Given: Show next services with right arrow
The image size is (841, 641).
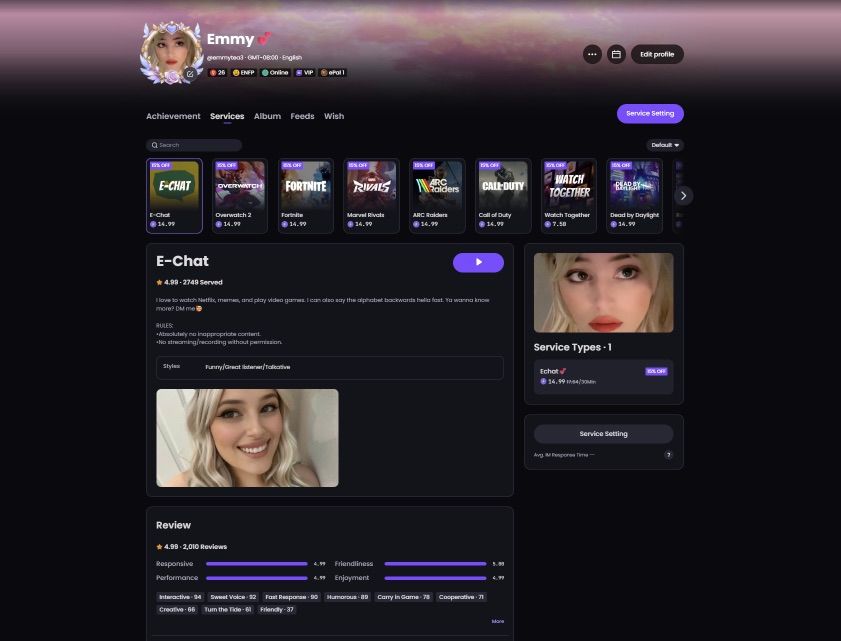Looking at the screenshot, I should (x=683, y=196).
